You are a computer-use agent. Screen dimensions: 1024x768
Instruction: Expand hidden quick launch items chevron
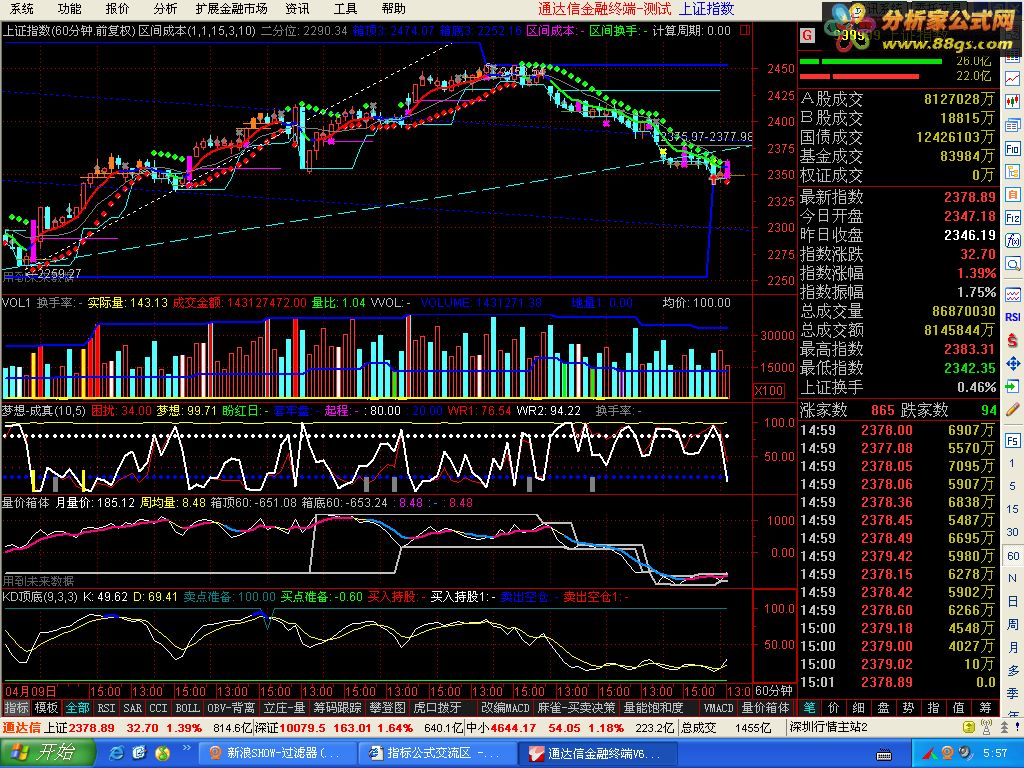[x=186, y=748]
